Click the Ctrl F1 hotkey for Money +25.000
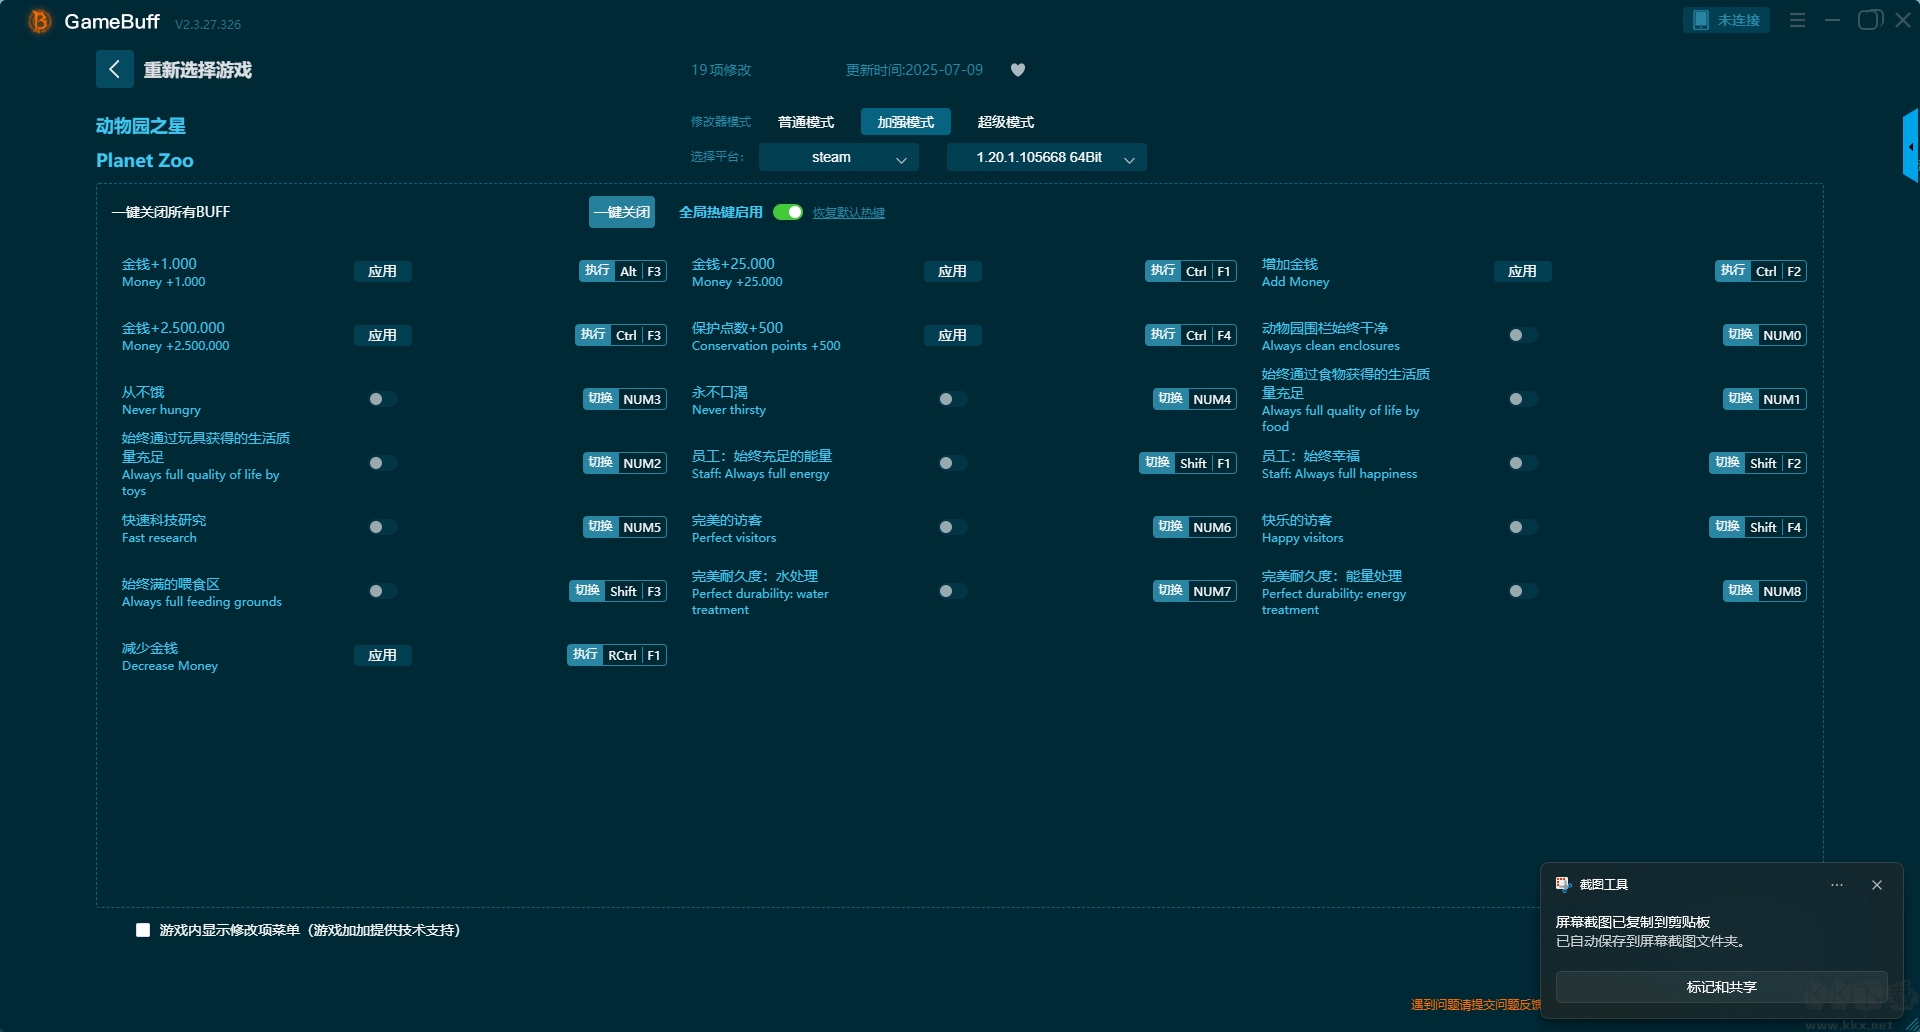The image size is (1920, 1032). point(1190,271)
